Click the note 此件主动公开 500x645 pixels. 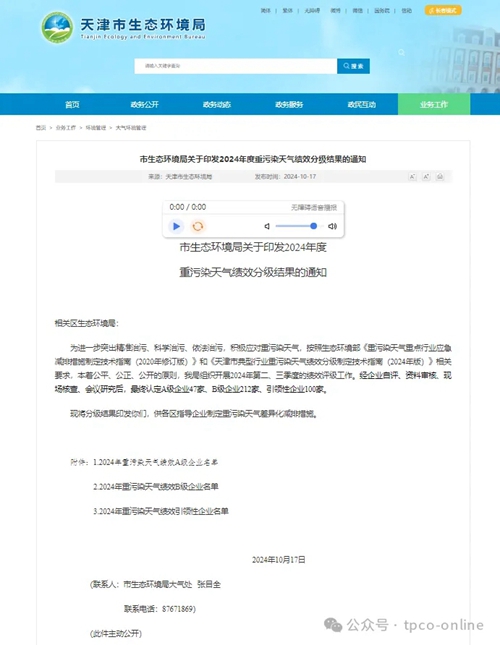click(x=116, y=633)
